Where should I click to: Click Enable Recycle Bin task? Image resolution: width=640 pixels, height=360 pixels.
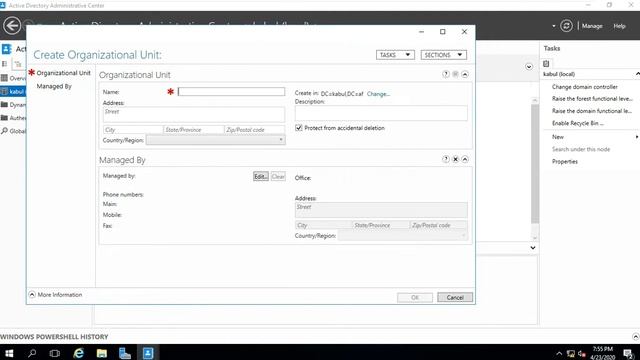[x=578, y=123]
